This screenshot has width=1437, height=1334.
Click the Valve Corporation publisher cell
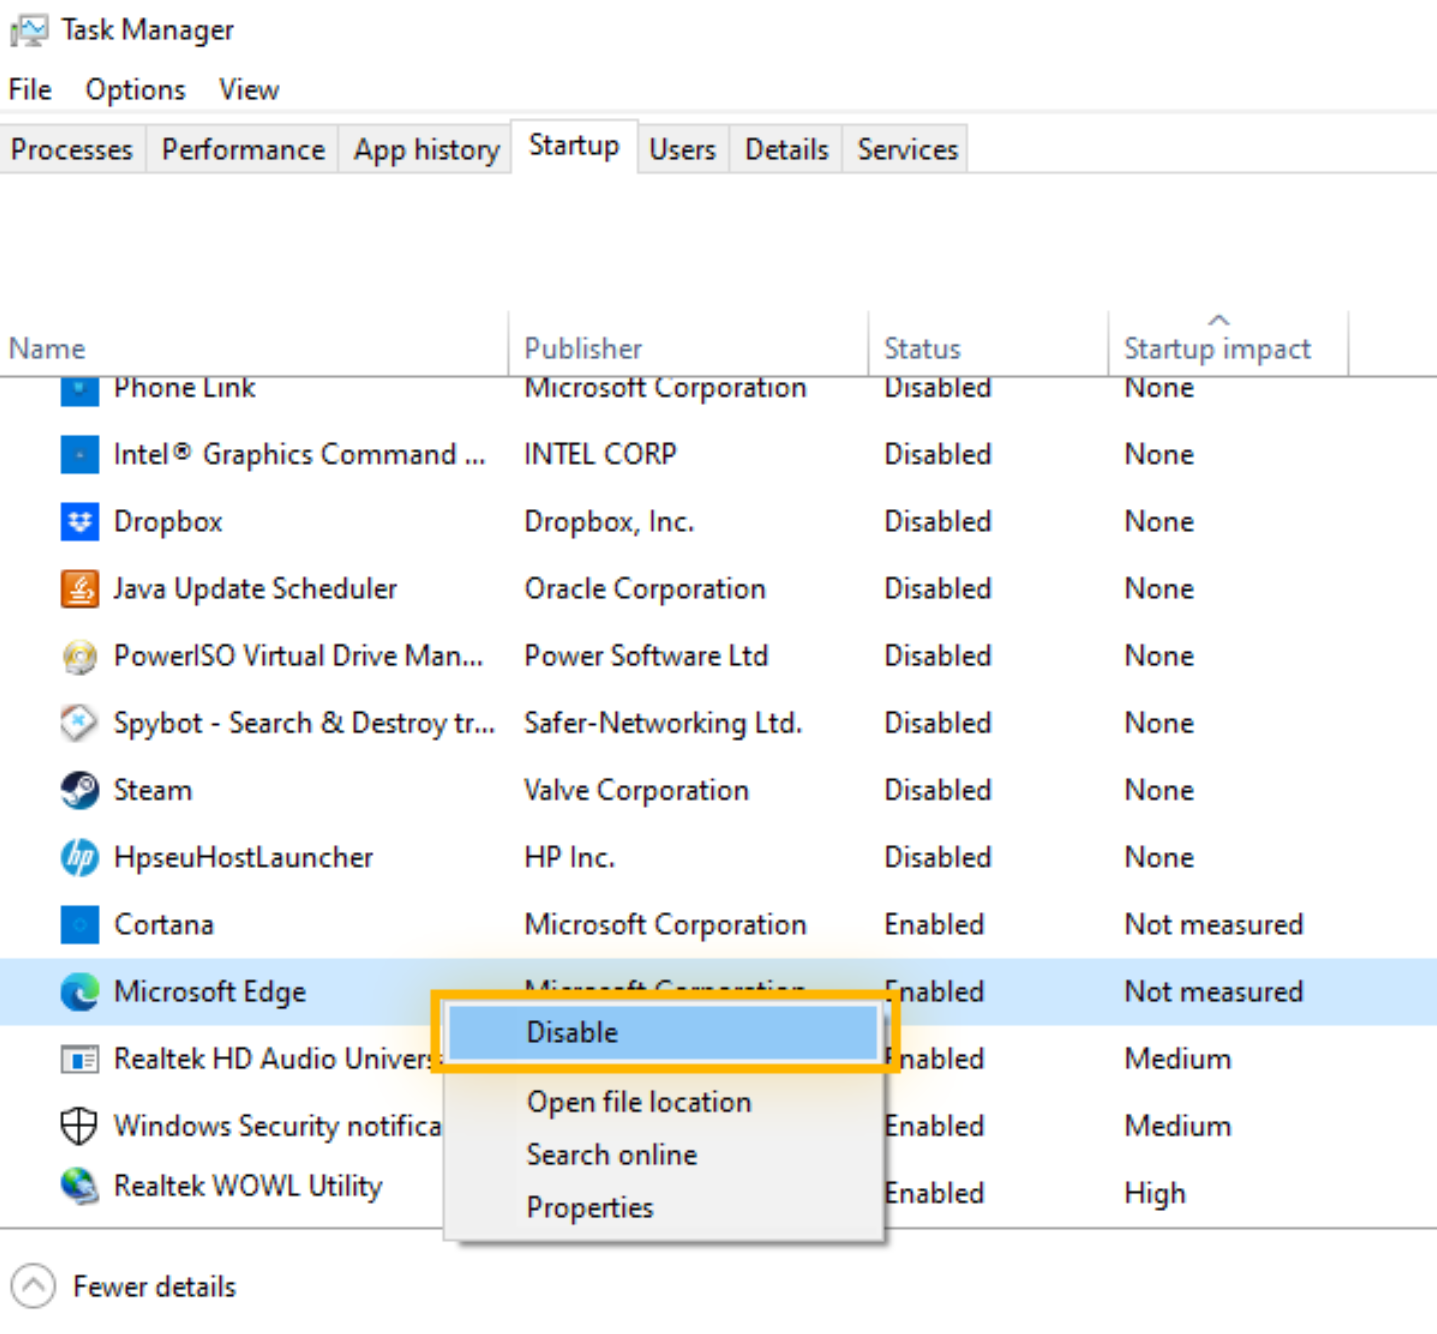(637, 791)
